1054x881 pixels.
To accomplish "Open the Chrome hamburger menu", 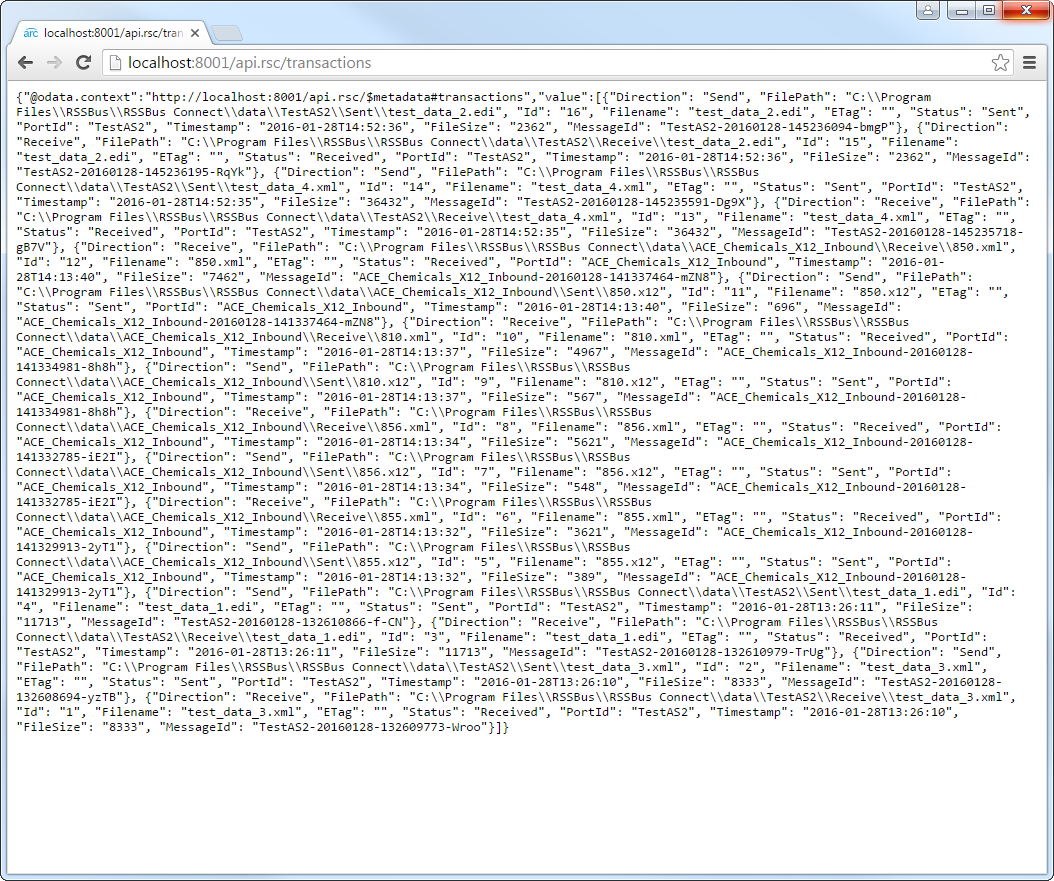I will point(1030,63).
